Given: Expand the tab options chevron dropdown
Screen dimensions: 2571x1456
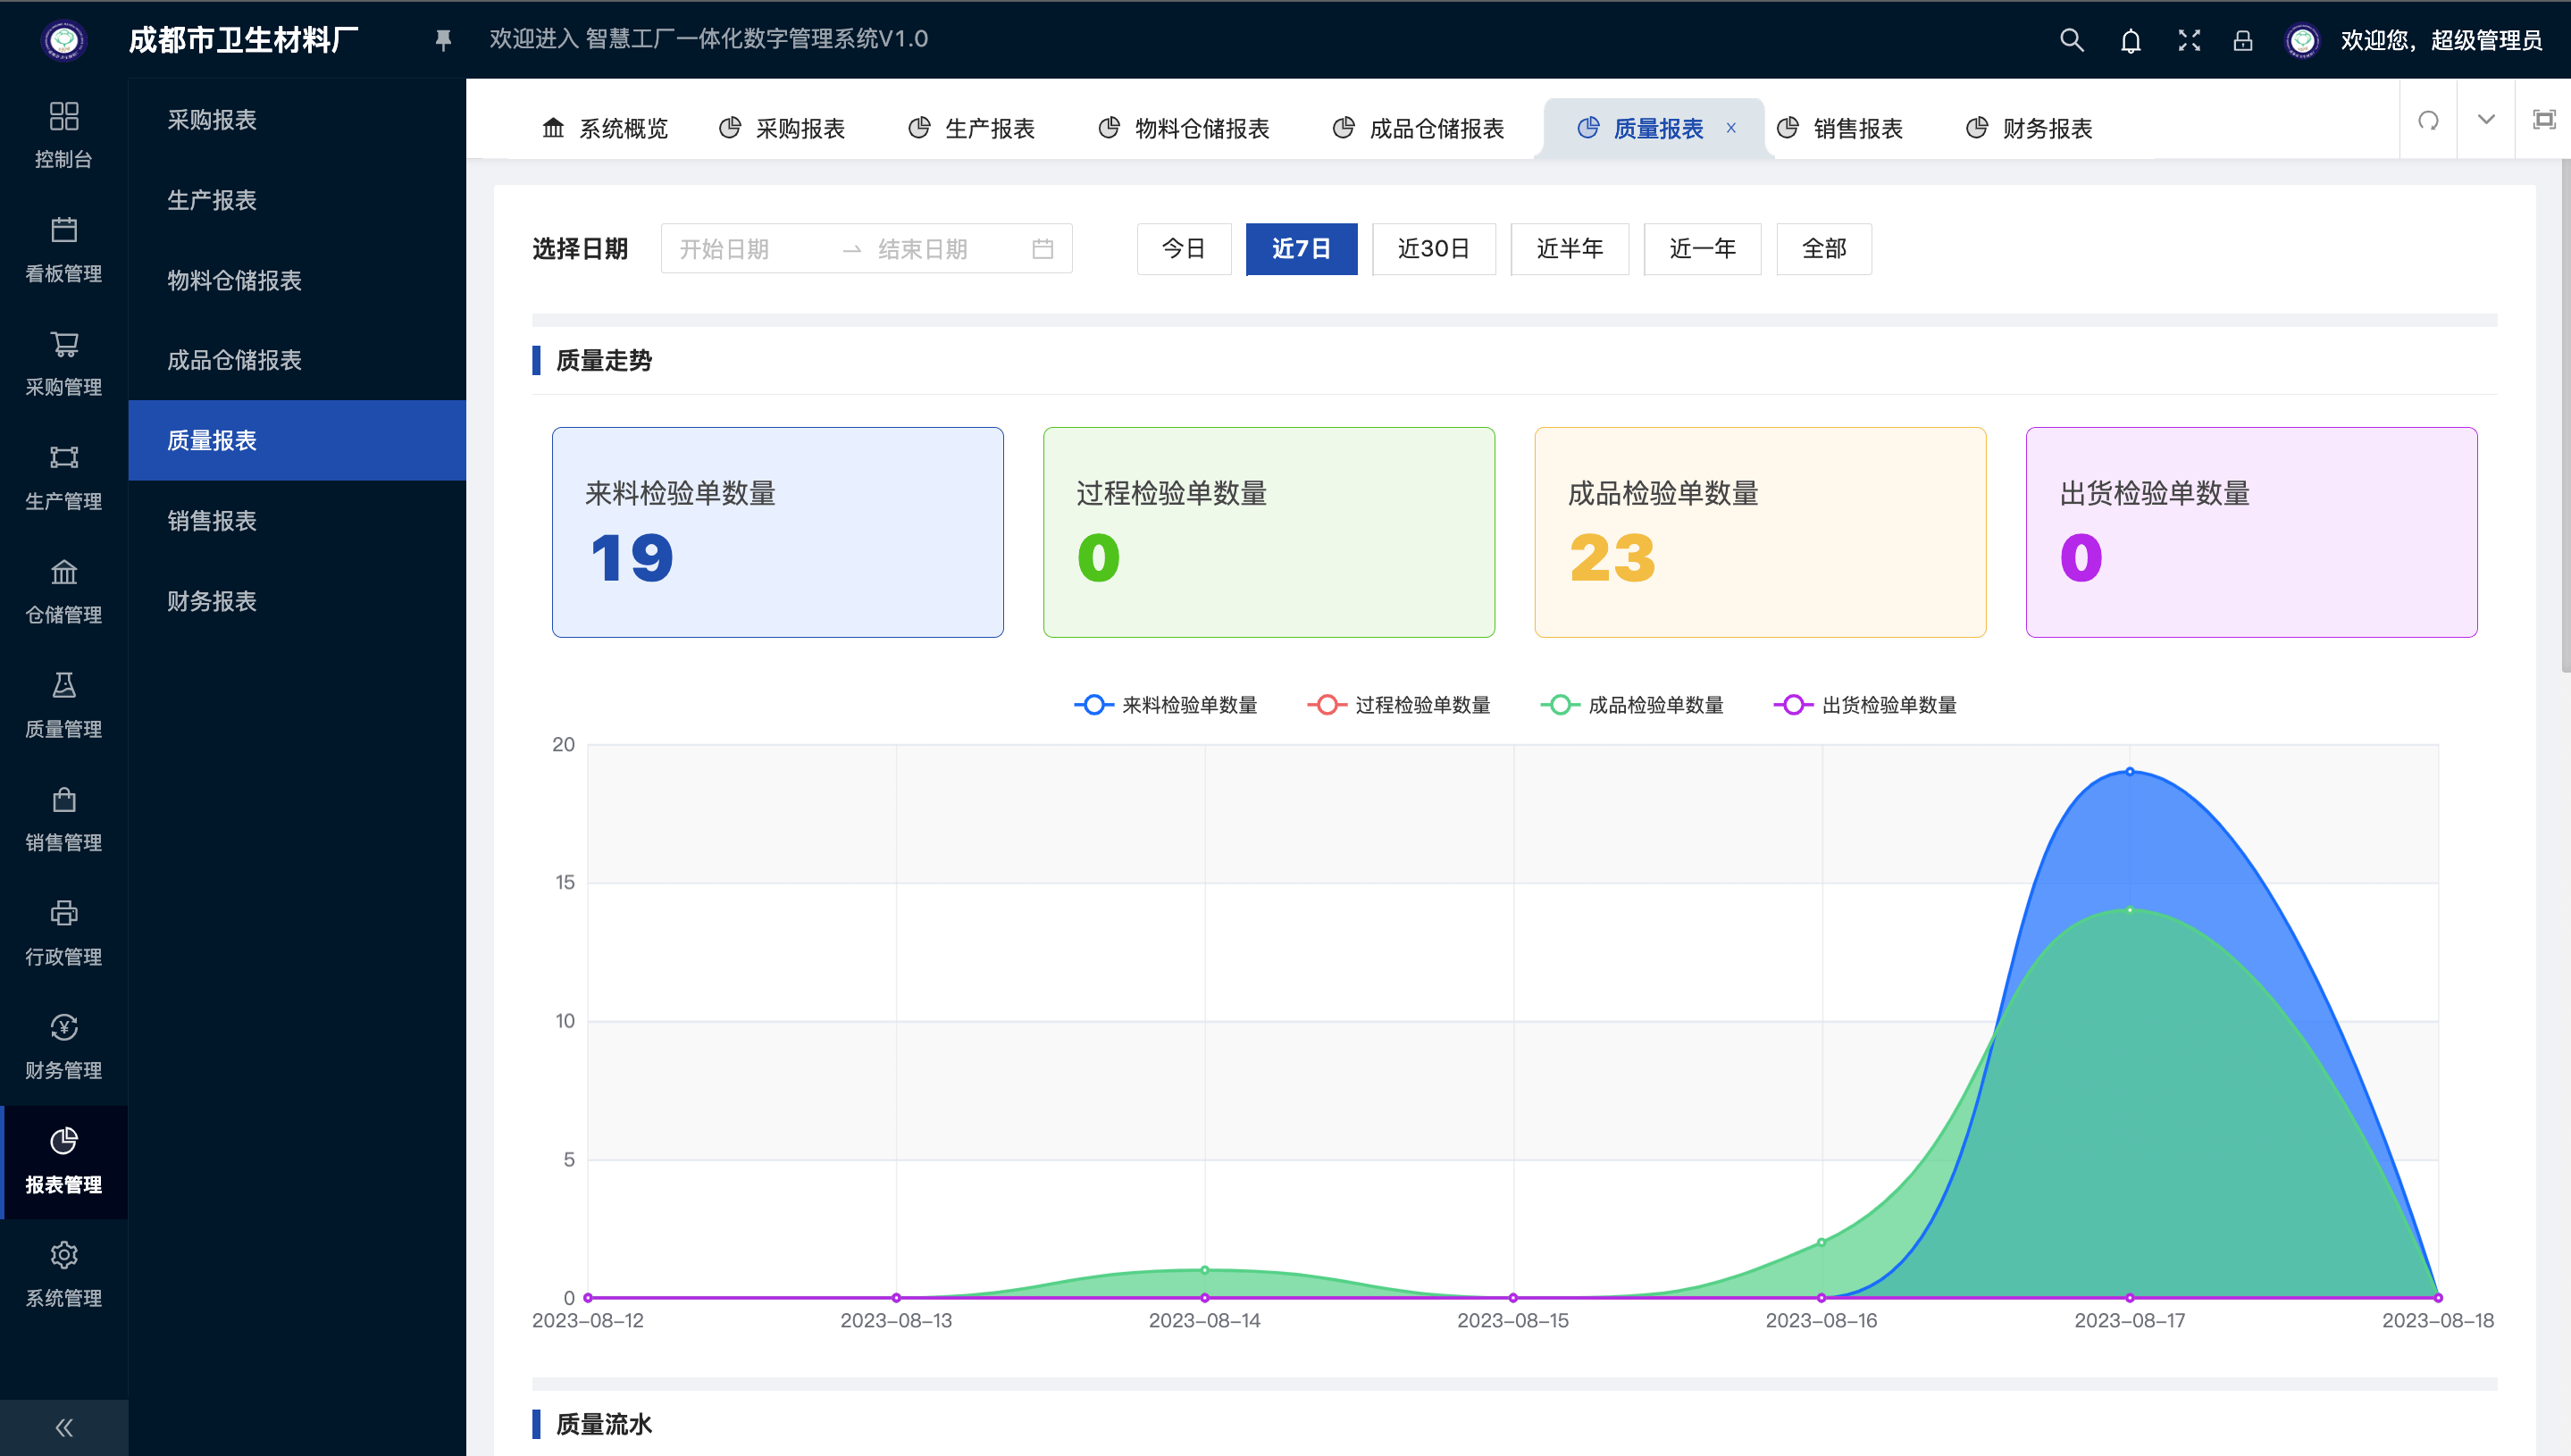Looking at the screenshot, I should click(2486, 120).
